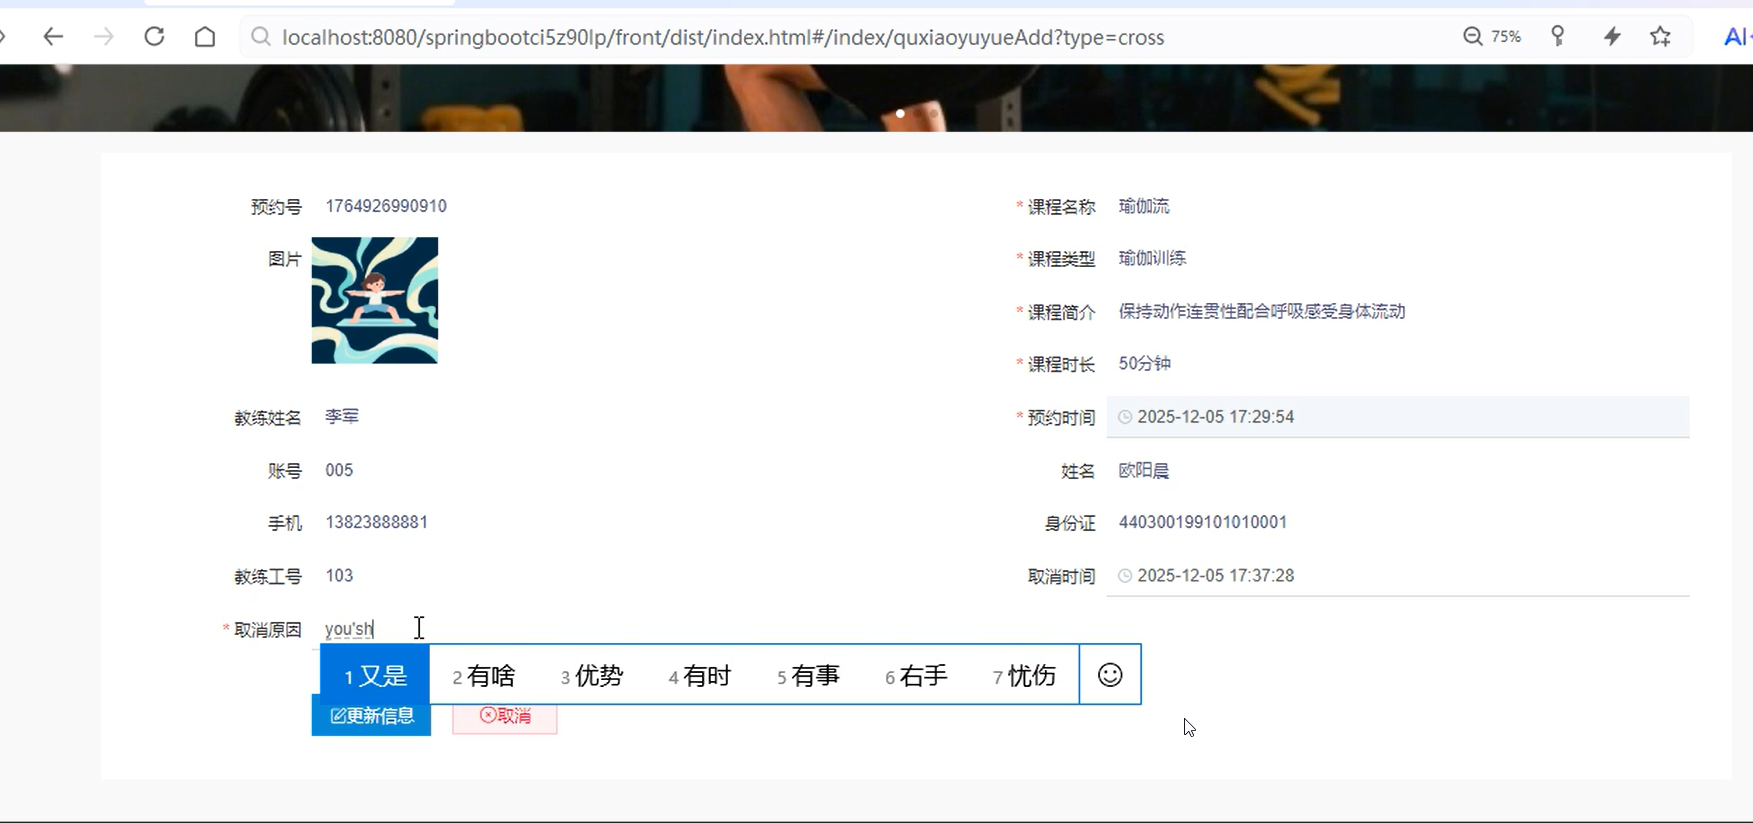Click the course name 瑜伽流
The height and width of the screenshot is (823, 1753).
click(1144, 206)
